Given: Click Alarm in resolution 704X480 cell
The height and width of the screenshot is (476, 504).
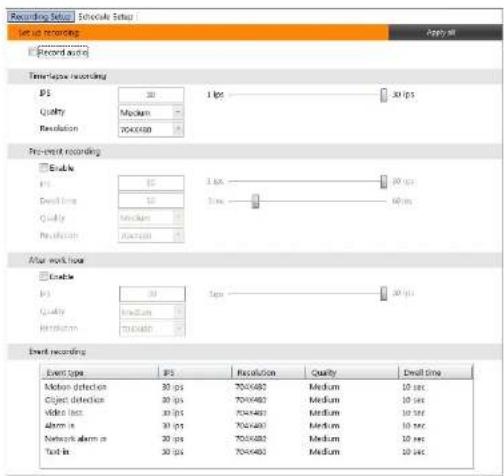Looking at the screenshot, I should point(251,426).
